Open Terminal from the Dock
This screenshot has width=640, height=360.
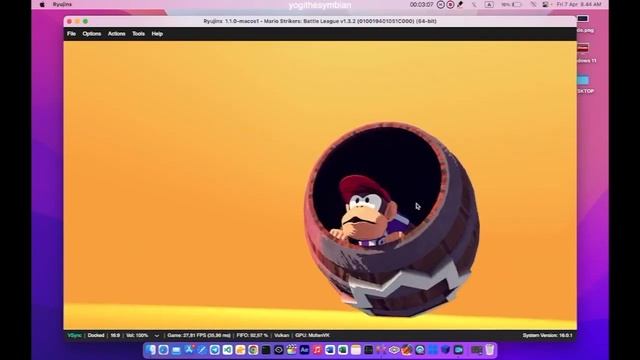point(266,350)
